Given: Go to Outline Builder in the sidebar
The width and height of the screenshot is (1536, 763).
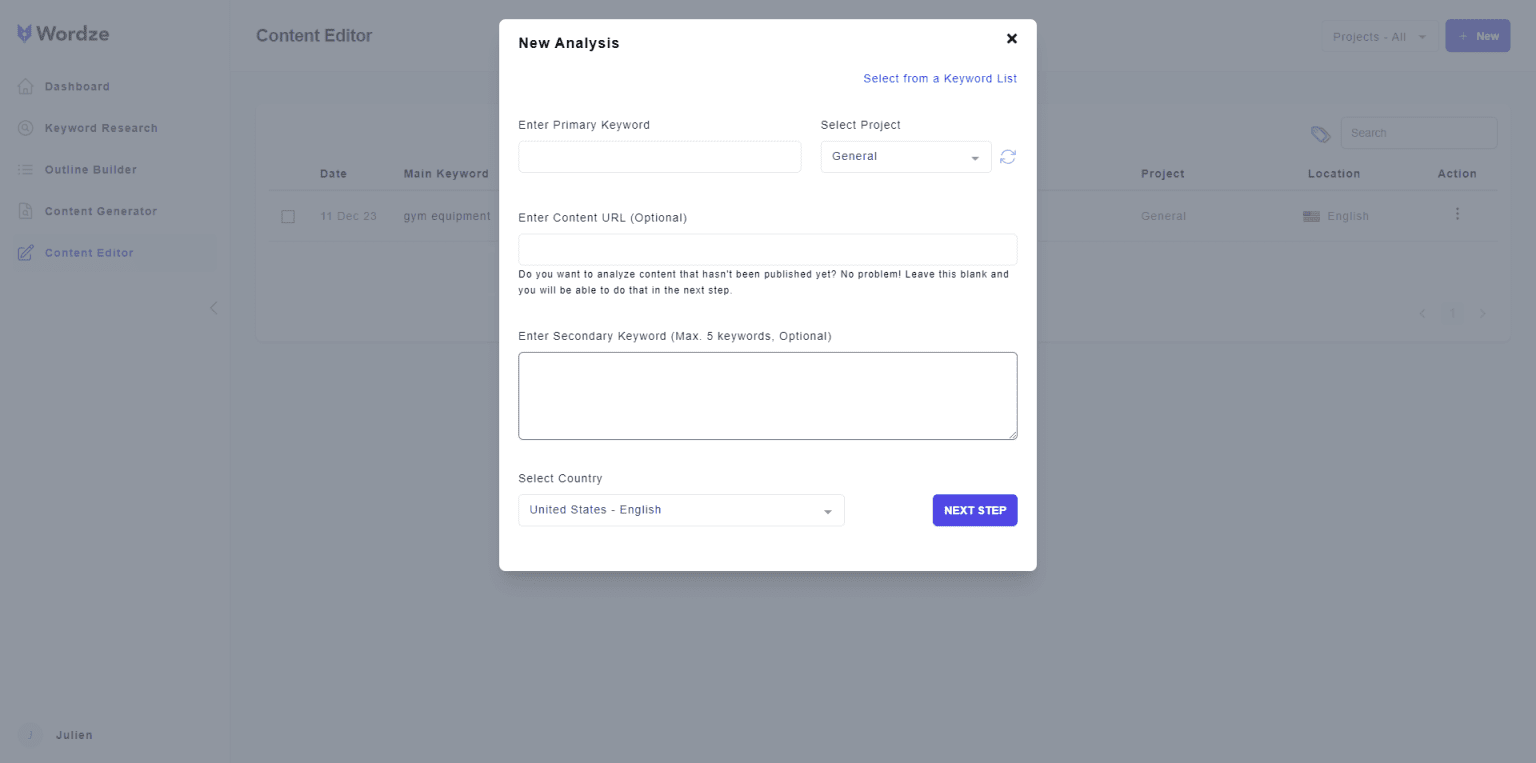Looking at the screenshot, I should (x=91, y=170).
